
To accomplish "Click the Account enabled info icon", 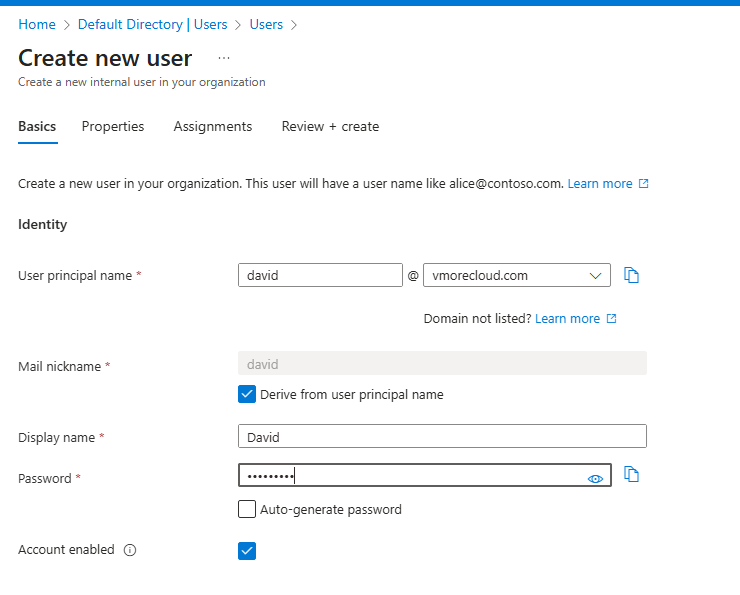I will (x=130, y=550).
